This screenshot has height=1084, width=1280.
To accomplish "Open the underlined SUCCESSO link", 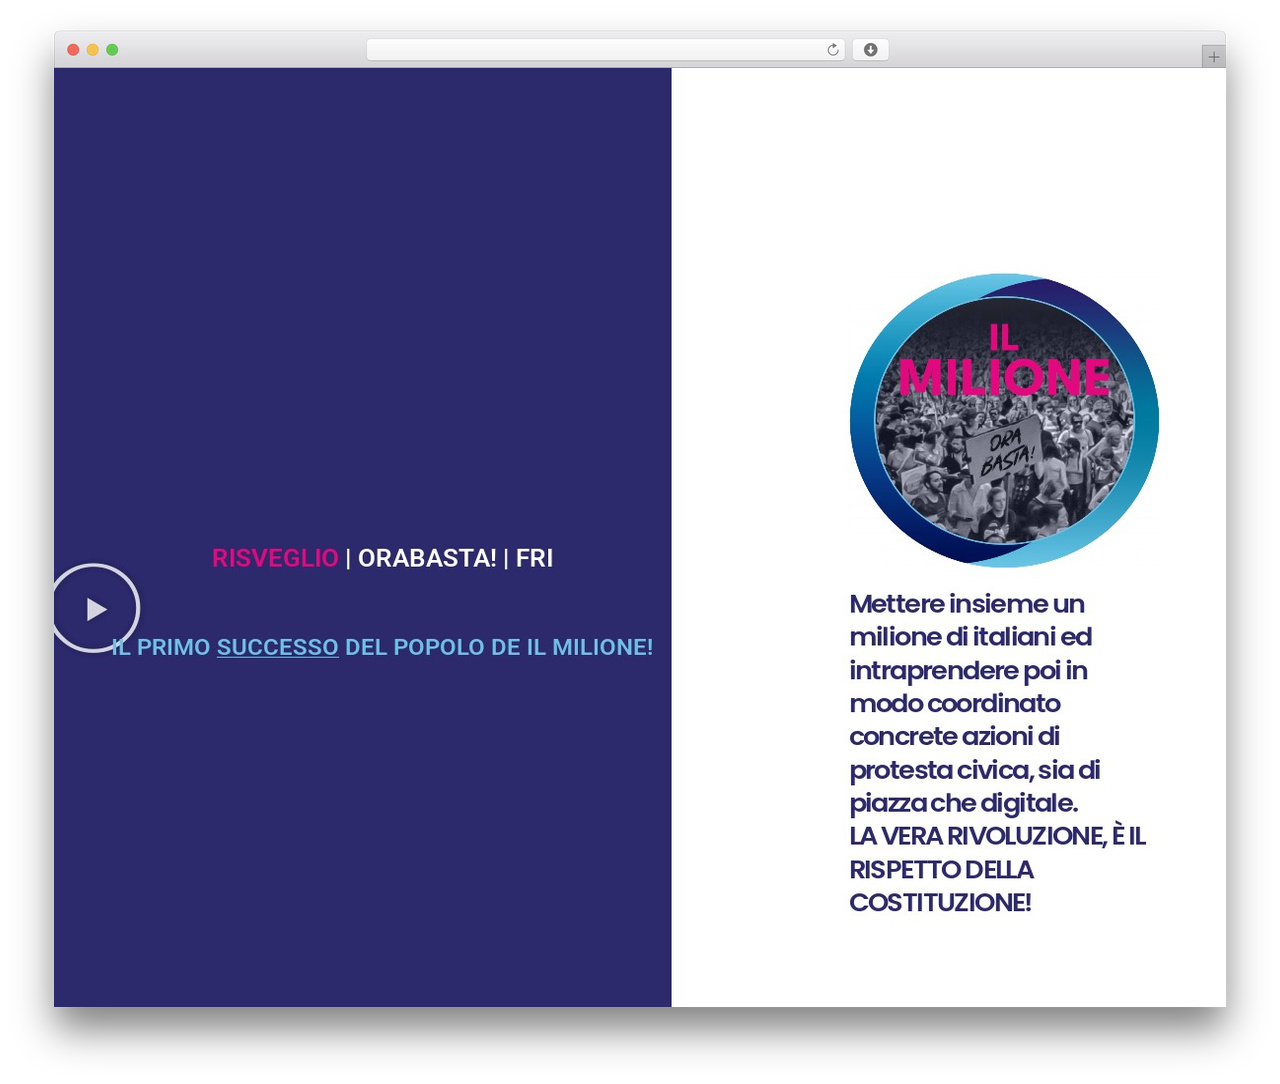I will (278, 647).
